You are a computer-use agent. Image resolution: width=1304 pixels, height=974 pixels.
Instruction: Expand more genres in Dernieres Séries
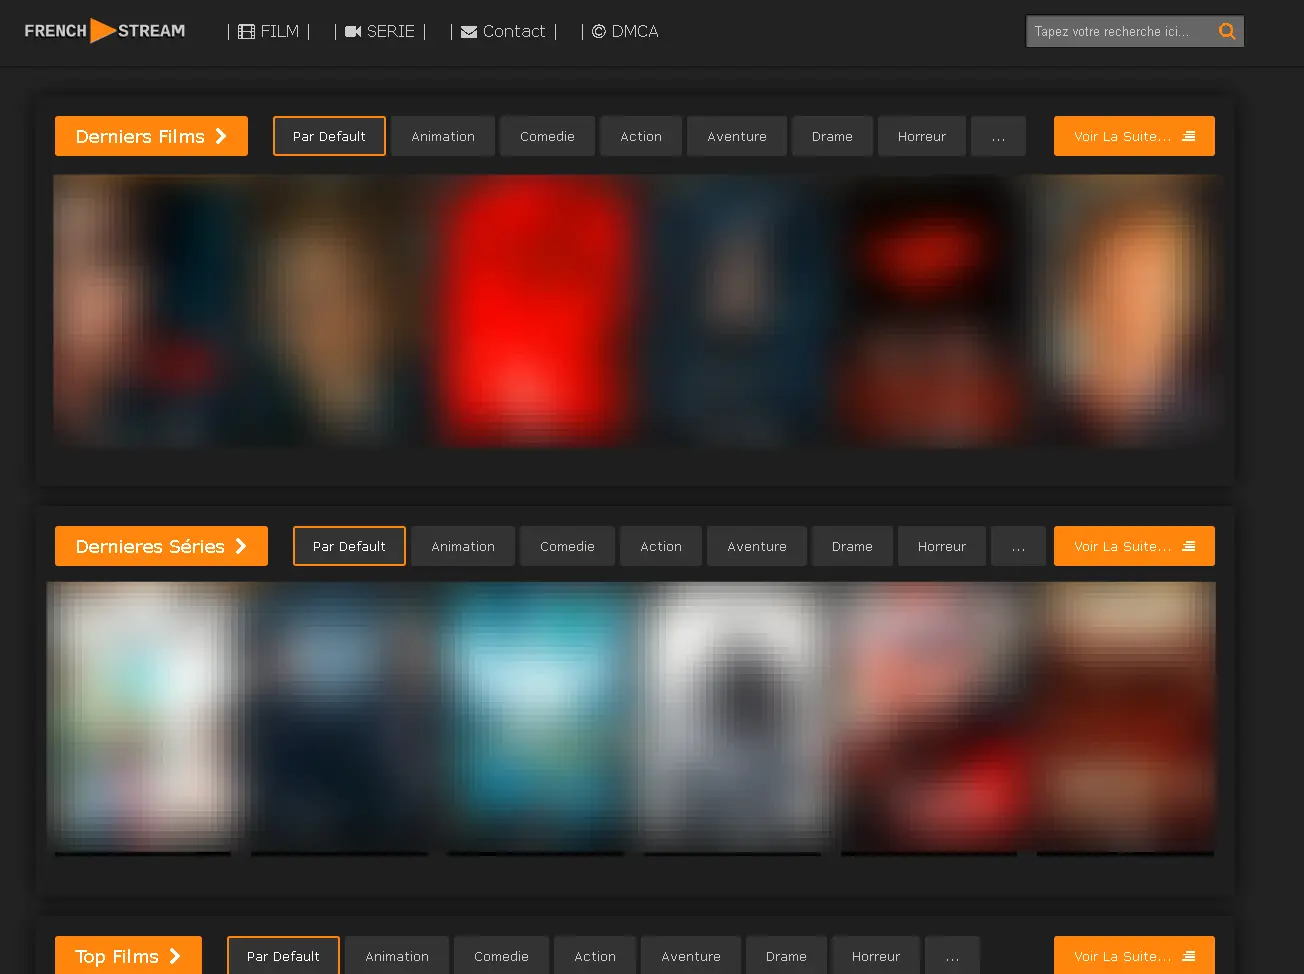[1018, 546]
